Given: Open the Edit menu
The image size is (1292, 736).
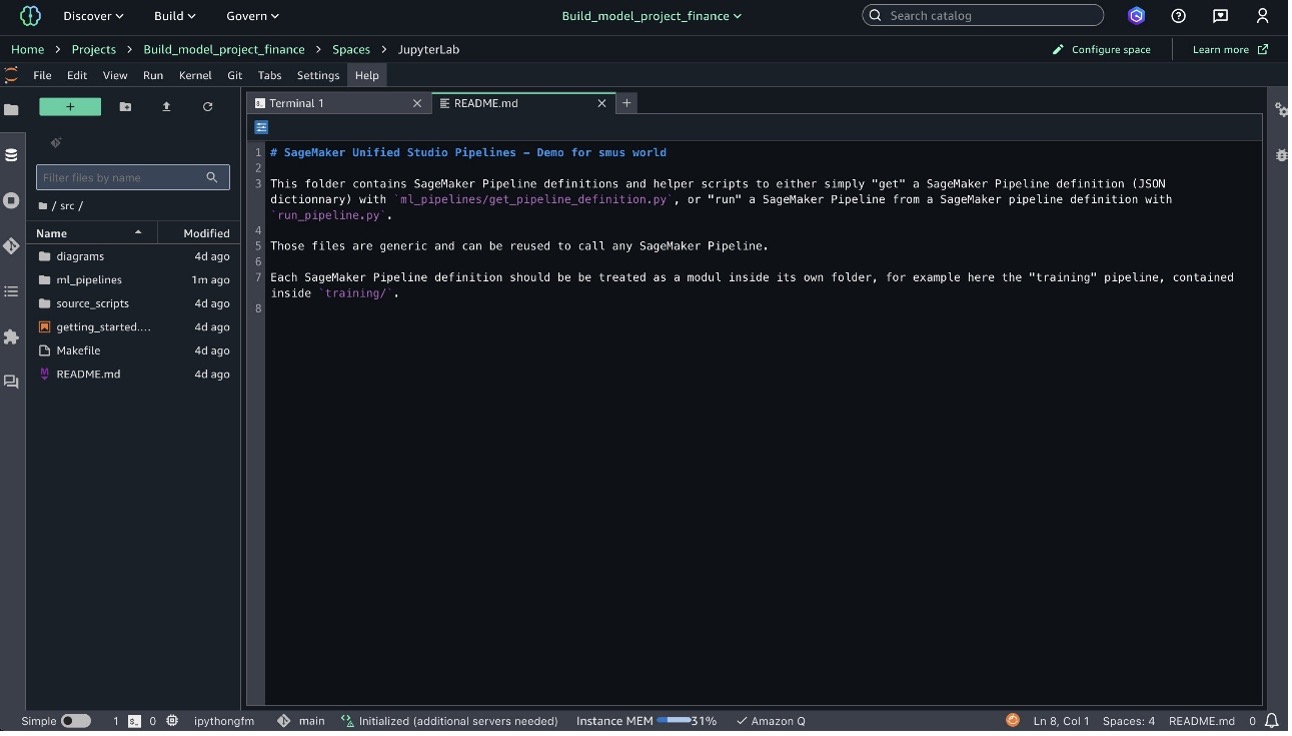Looking at the screenshot, I should coord(77,75).
